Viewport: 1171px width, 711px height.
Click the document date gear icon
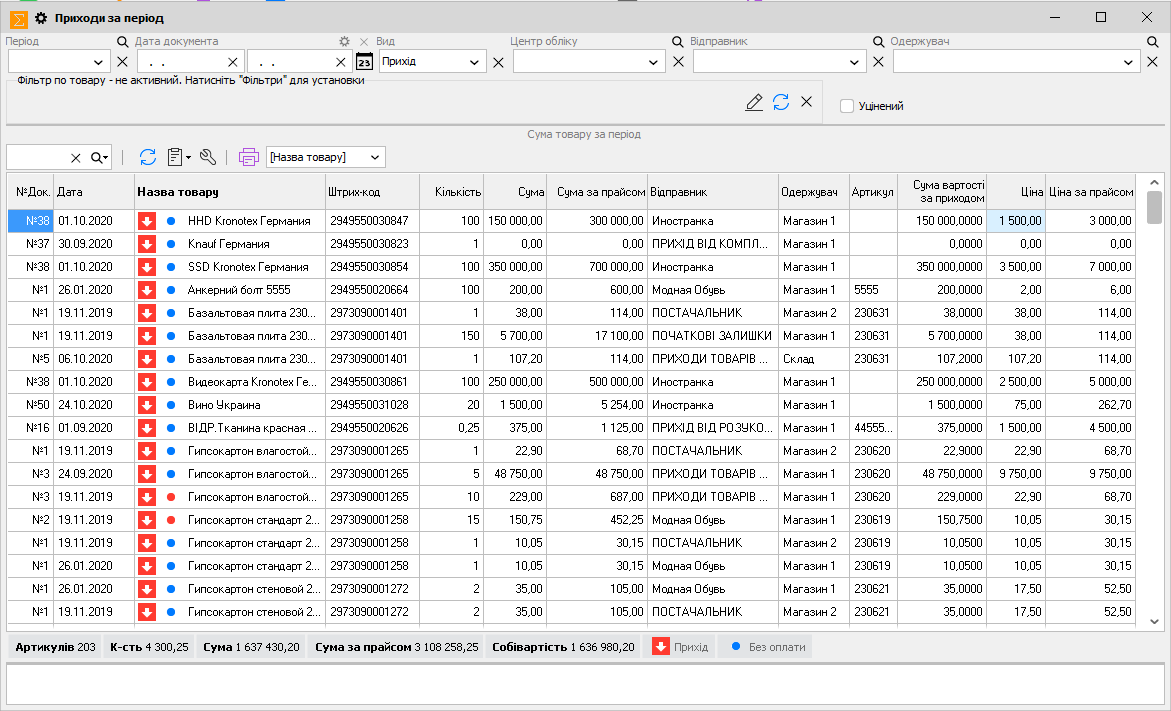345,42
